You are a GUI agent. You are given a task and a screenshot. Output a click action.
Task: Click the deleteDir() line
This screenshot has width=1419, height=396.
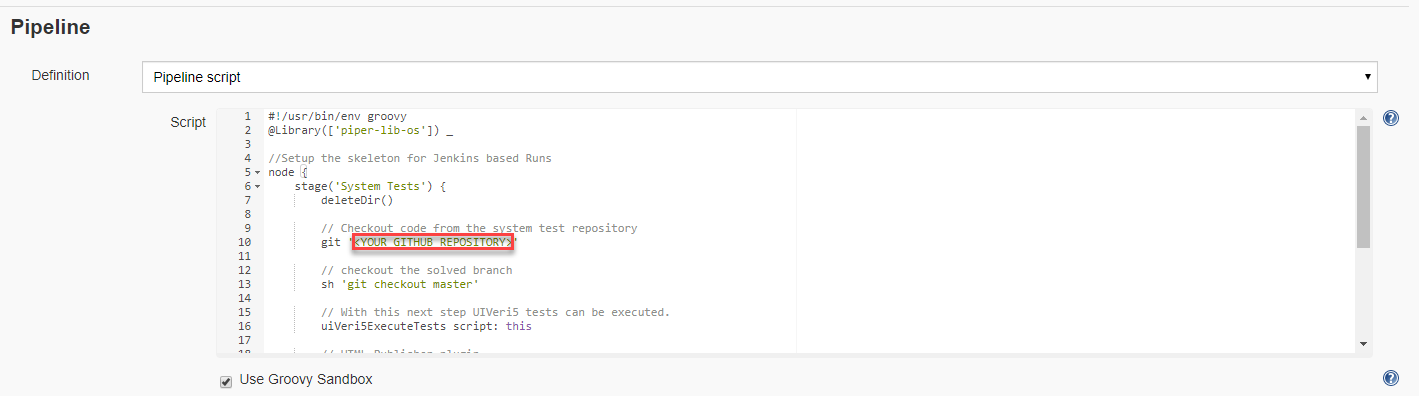357,200
